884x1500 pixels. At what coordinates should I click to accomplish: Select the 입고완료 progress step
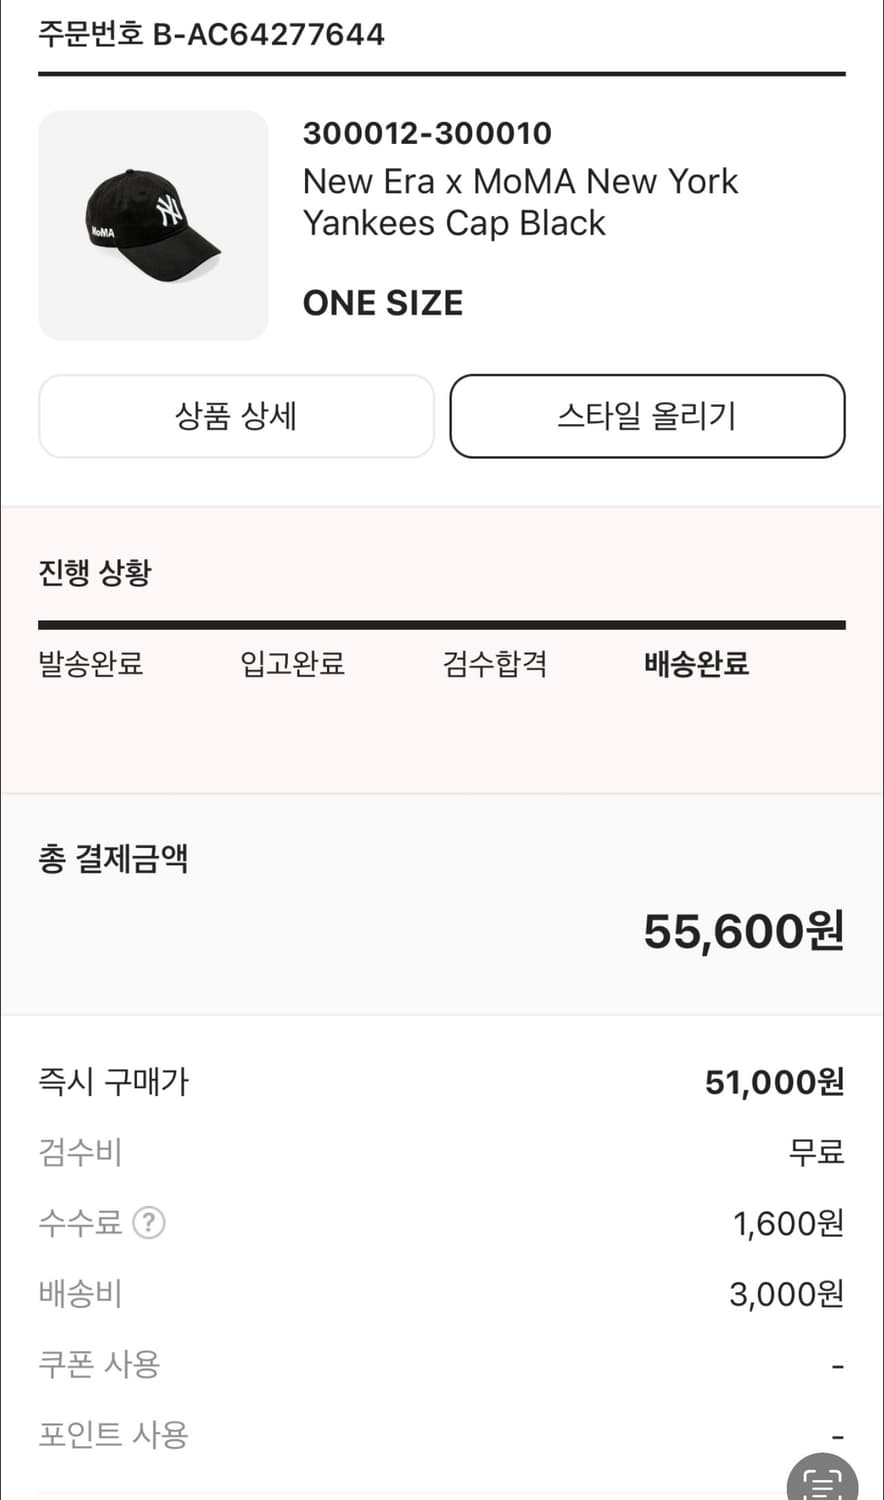293,664
